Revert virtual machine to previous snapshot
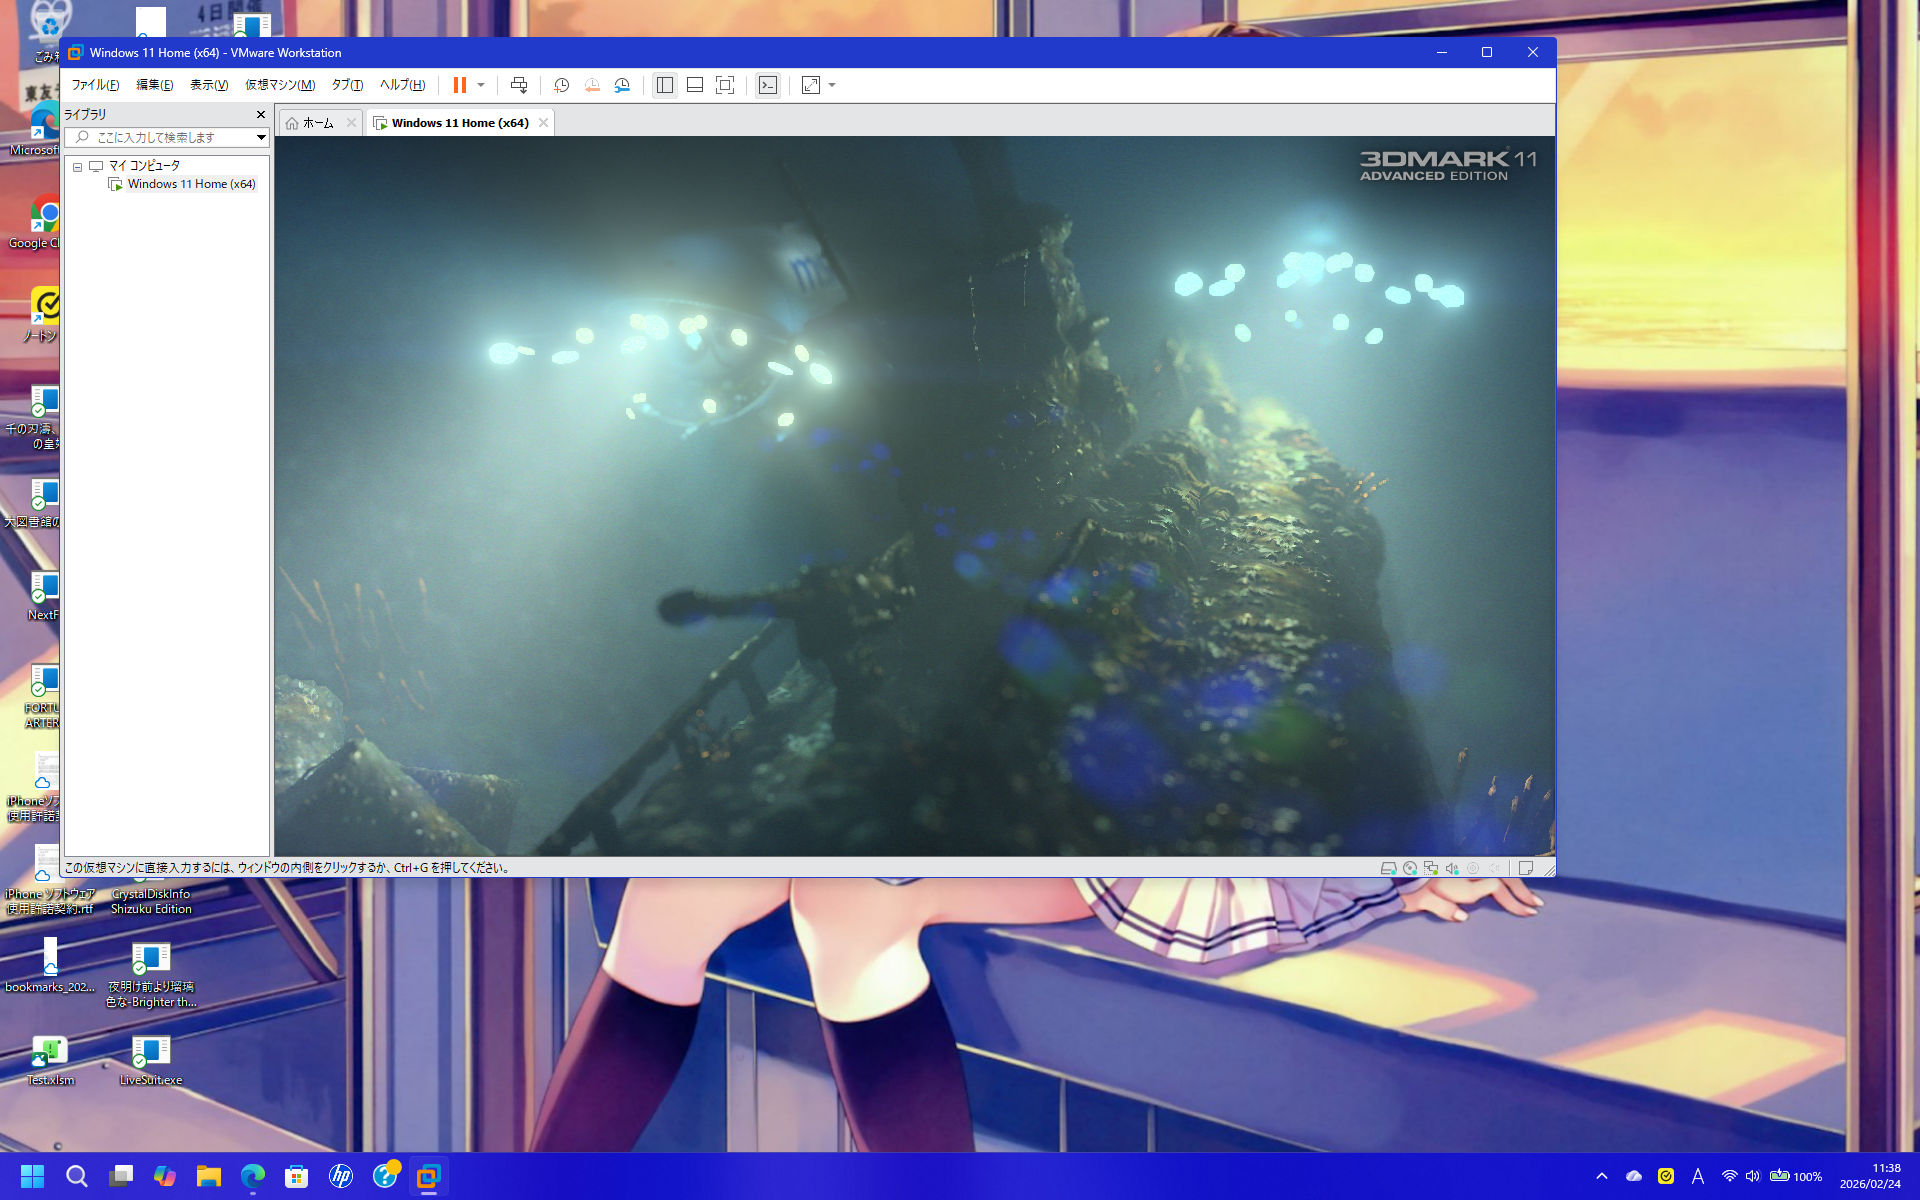 click(592, 85)
